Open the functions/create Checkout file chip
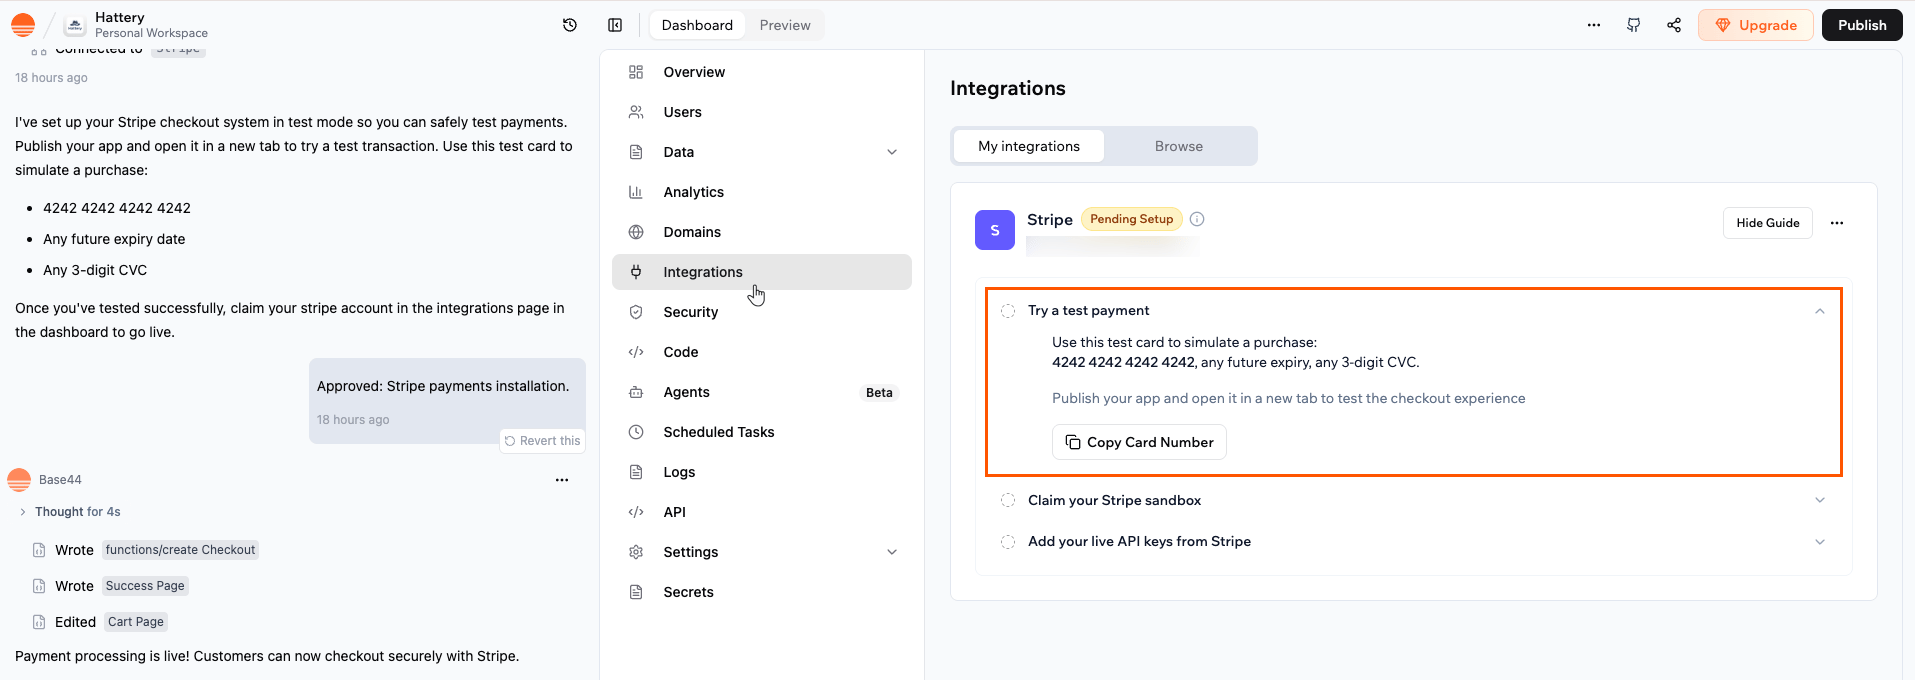1915x680 pixels. click(181, 550)
